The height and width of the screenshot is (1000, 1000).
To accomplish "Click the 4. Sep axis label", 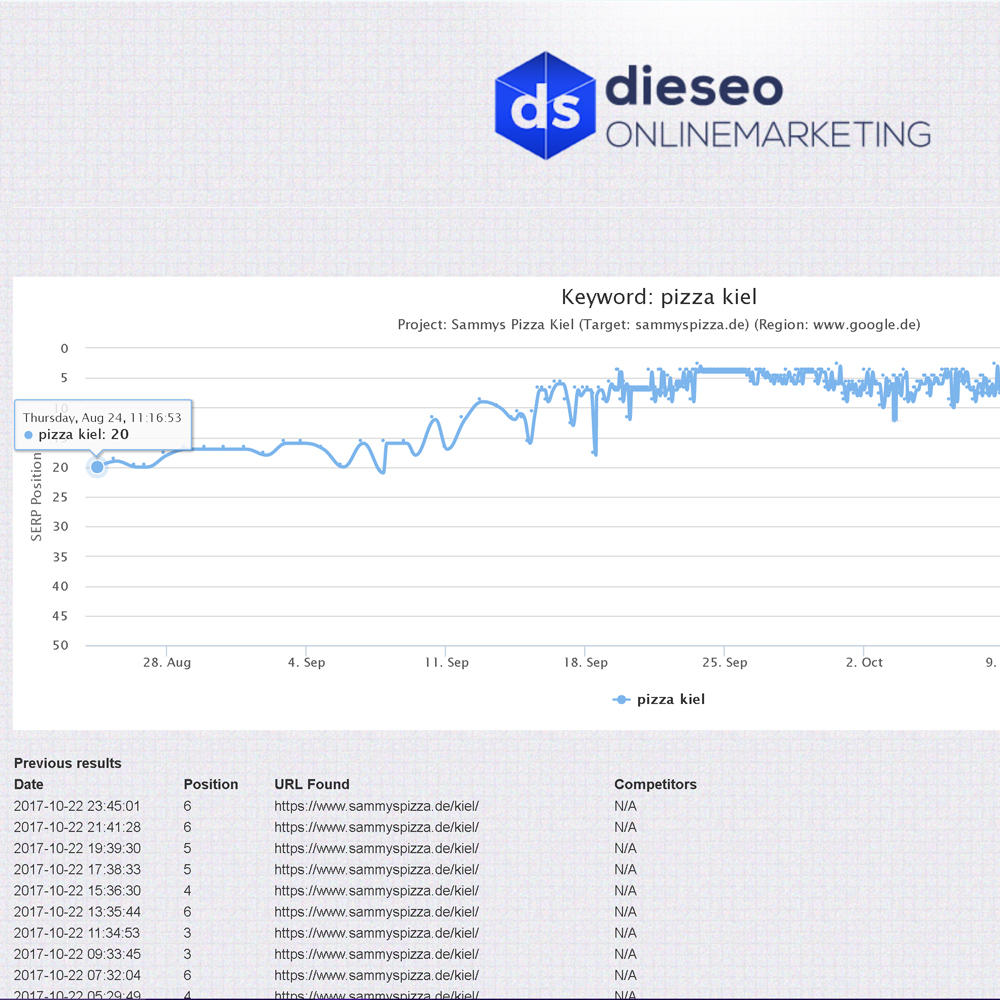I will 306,662.
